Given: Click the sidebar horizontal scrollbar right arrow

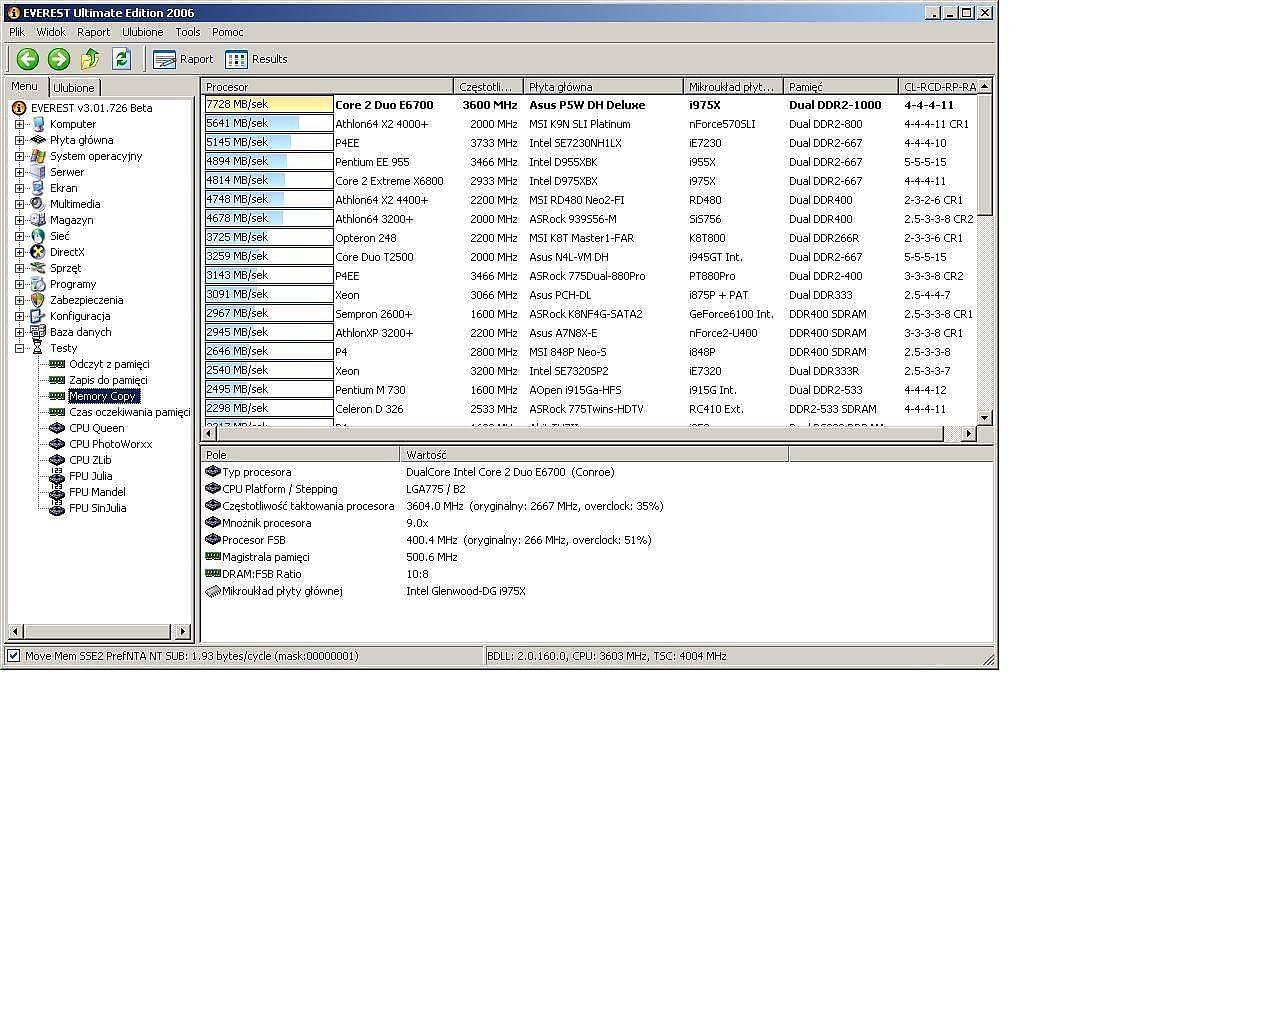Looking at the screenshot, I should click(x=182, y=631).
